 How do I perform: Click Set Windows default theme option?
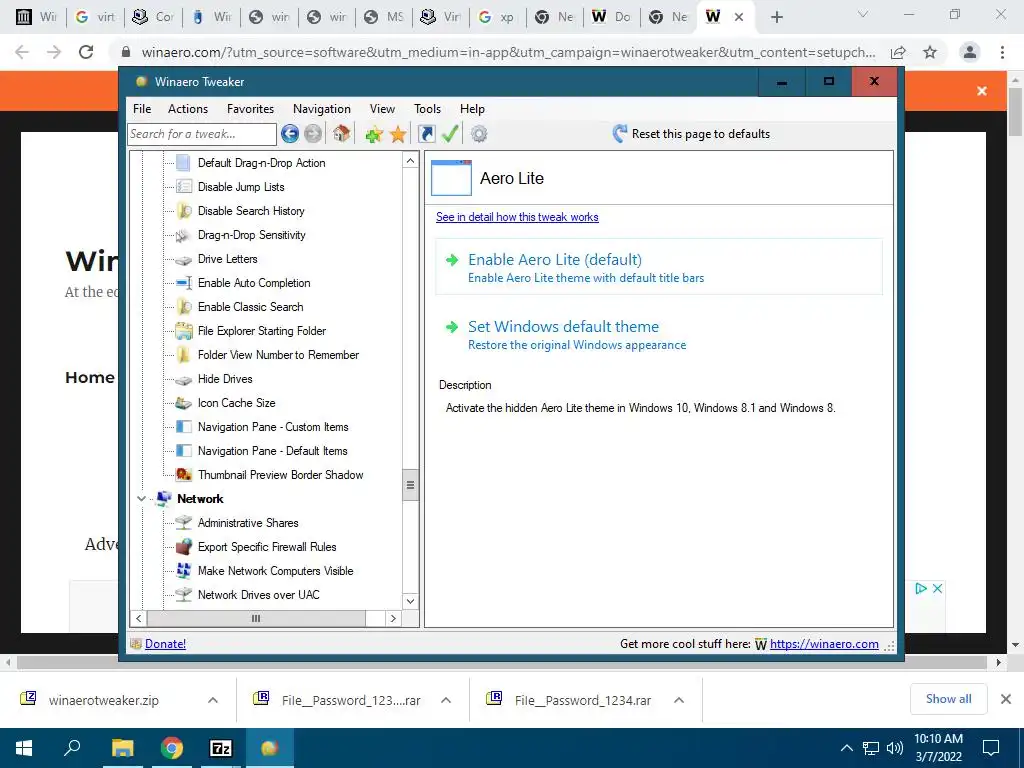click(x=659, y=334)
